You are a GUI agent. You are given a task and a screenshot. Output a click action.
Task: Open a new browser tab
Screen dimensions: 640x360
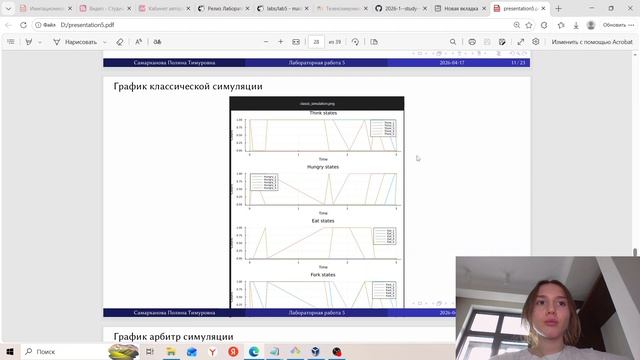click(558, 8)
